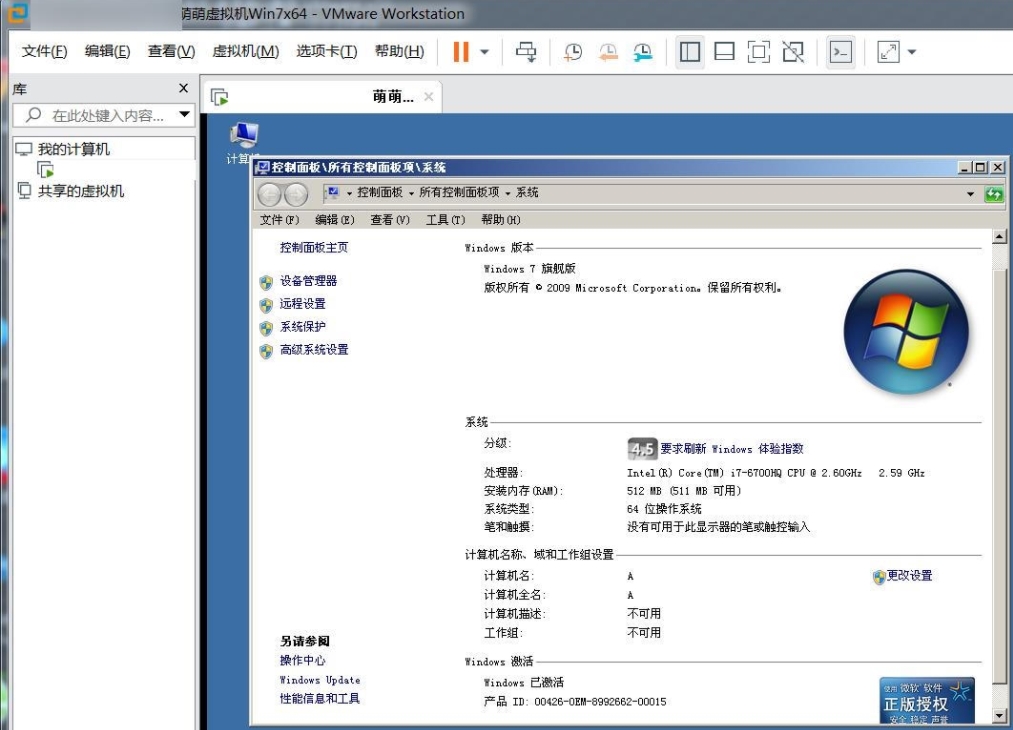The image size is (1013, 730).
Task: Expand the arrow after 所有控制面板项 breadcrumb
Action: coord(508,193)
